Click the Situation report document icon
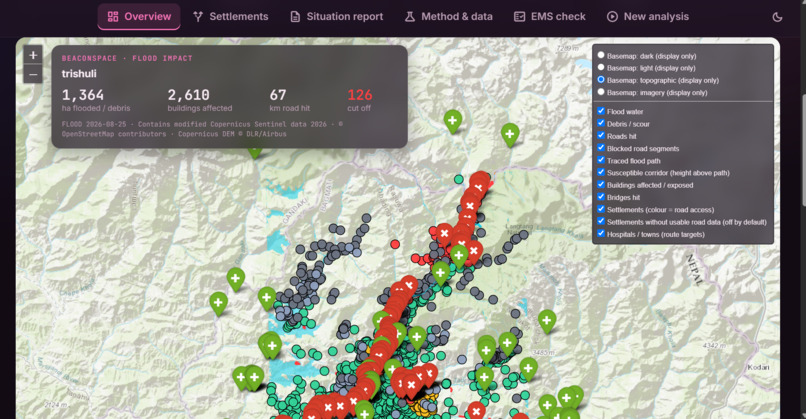The width and height of the screenshot is (806, 419). pyautogui.click(x=295, y=17)
